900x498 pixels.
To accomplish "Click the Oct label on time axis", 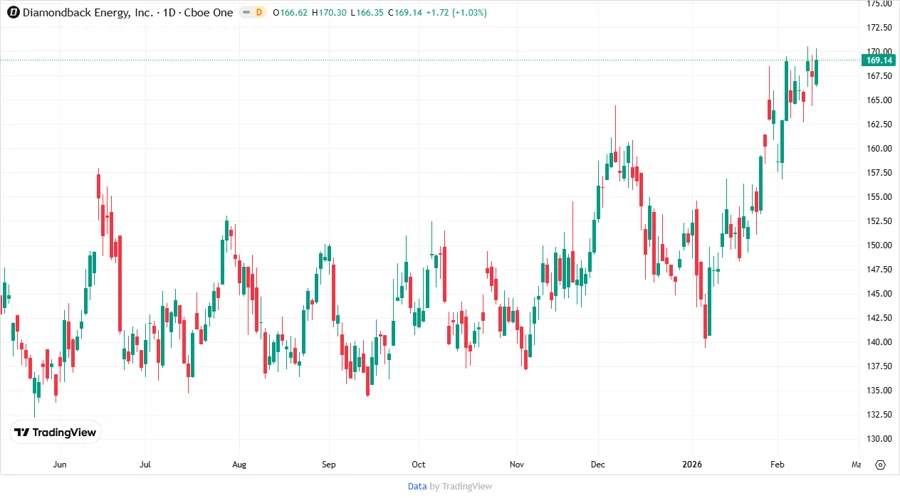I will [418, 464].
